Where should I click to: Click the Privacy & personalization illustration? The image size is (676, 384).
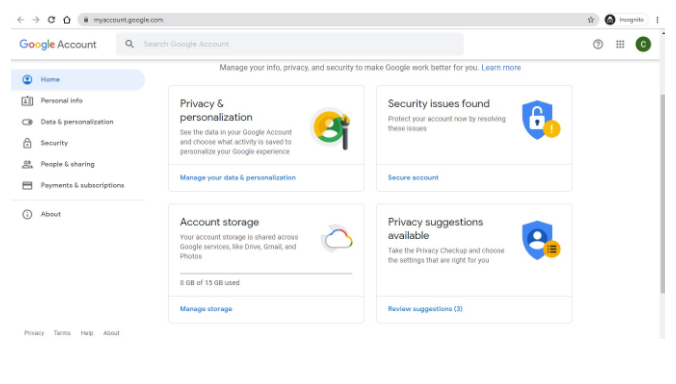point(330,128)
